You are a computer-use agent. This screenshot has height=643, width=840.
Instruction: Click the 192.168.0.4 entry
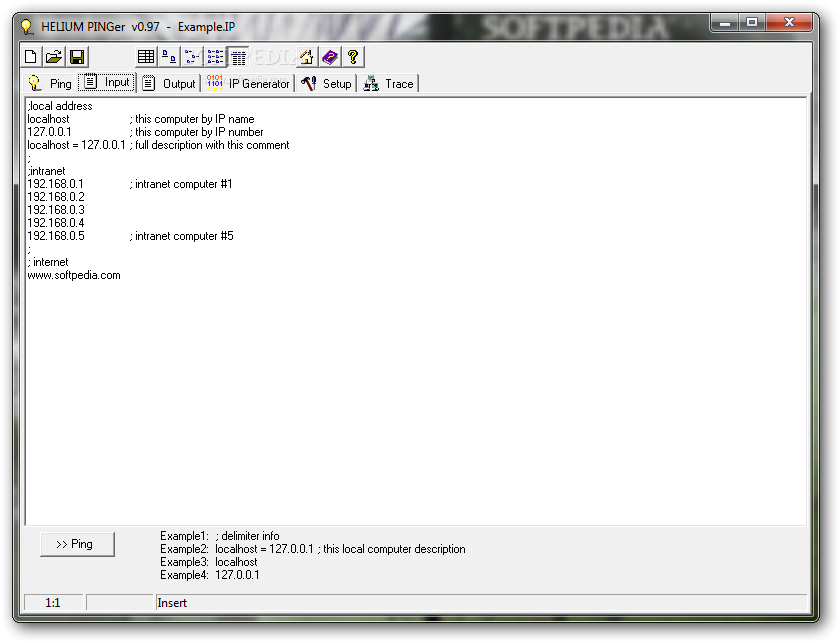[x=56, y=223]
